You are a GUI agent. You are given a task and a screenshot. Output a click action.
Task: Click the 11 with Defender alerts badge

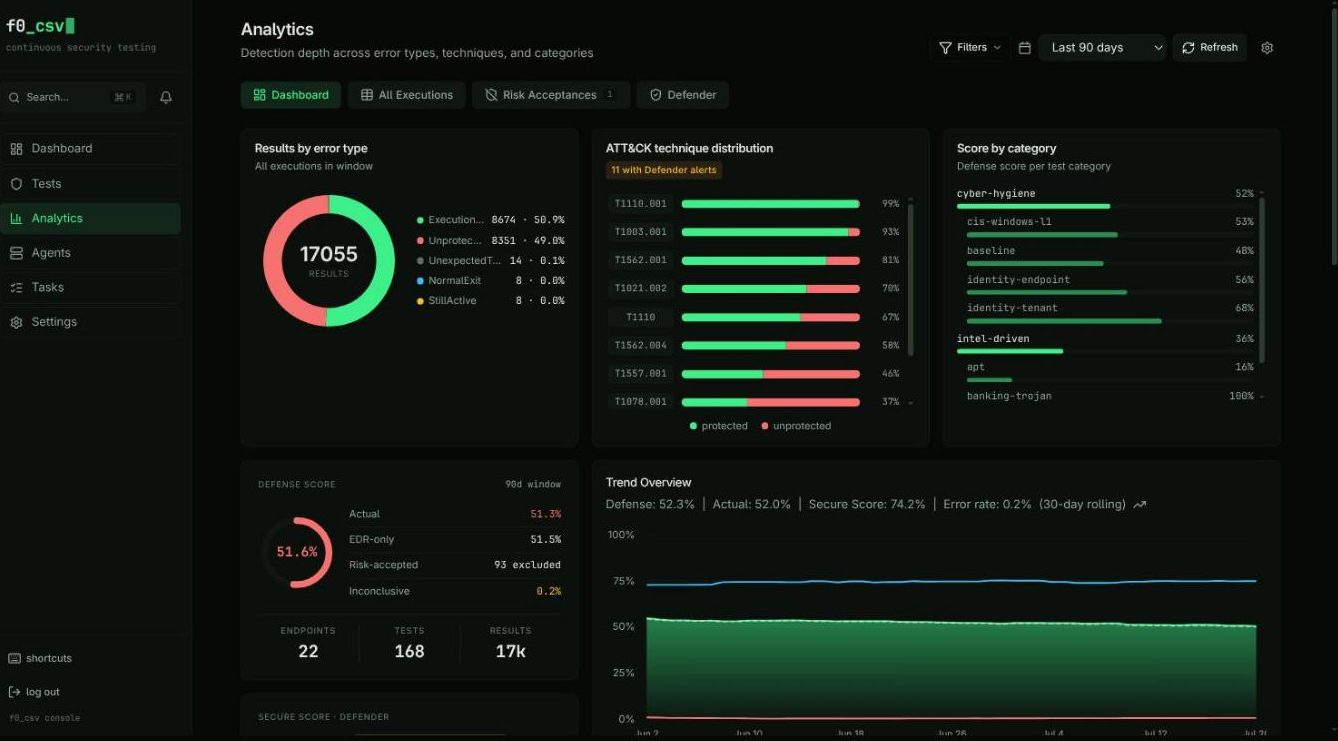tap(664, 170)
